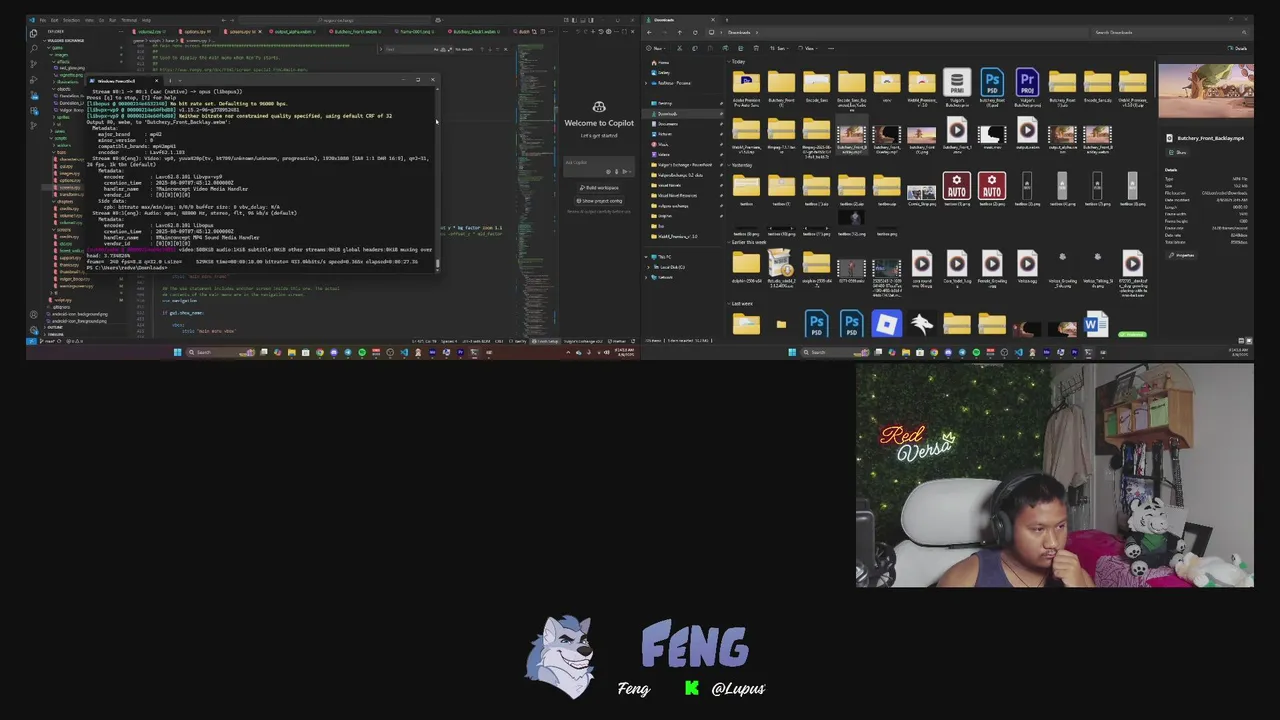Click the Back arrow in File Explorer
The width and height of the screenshot is (1280, 720).
point(649,32)
